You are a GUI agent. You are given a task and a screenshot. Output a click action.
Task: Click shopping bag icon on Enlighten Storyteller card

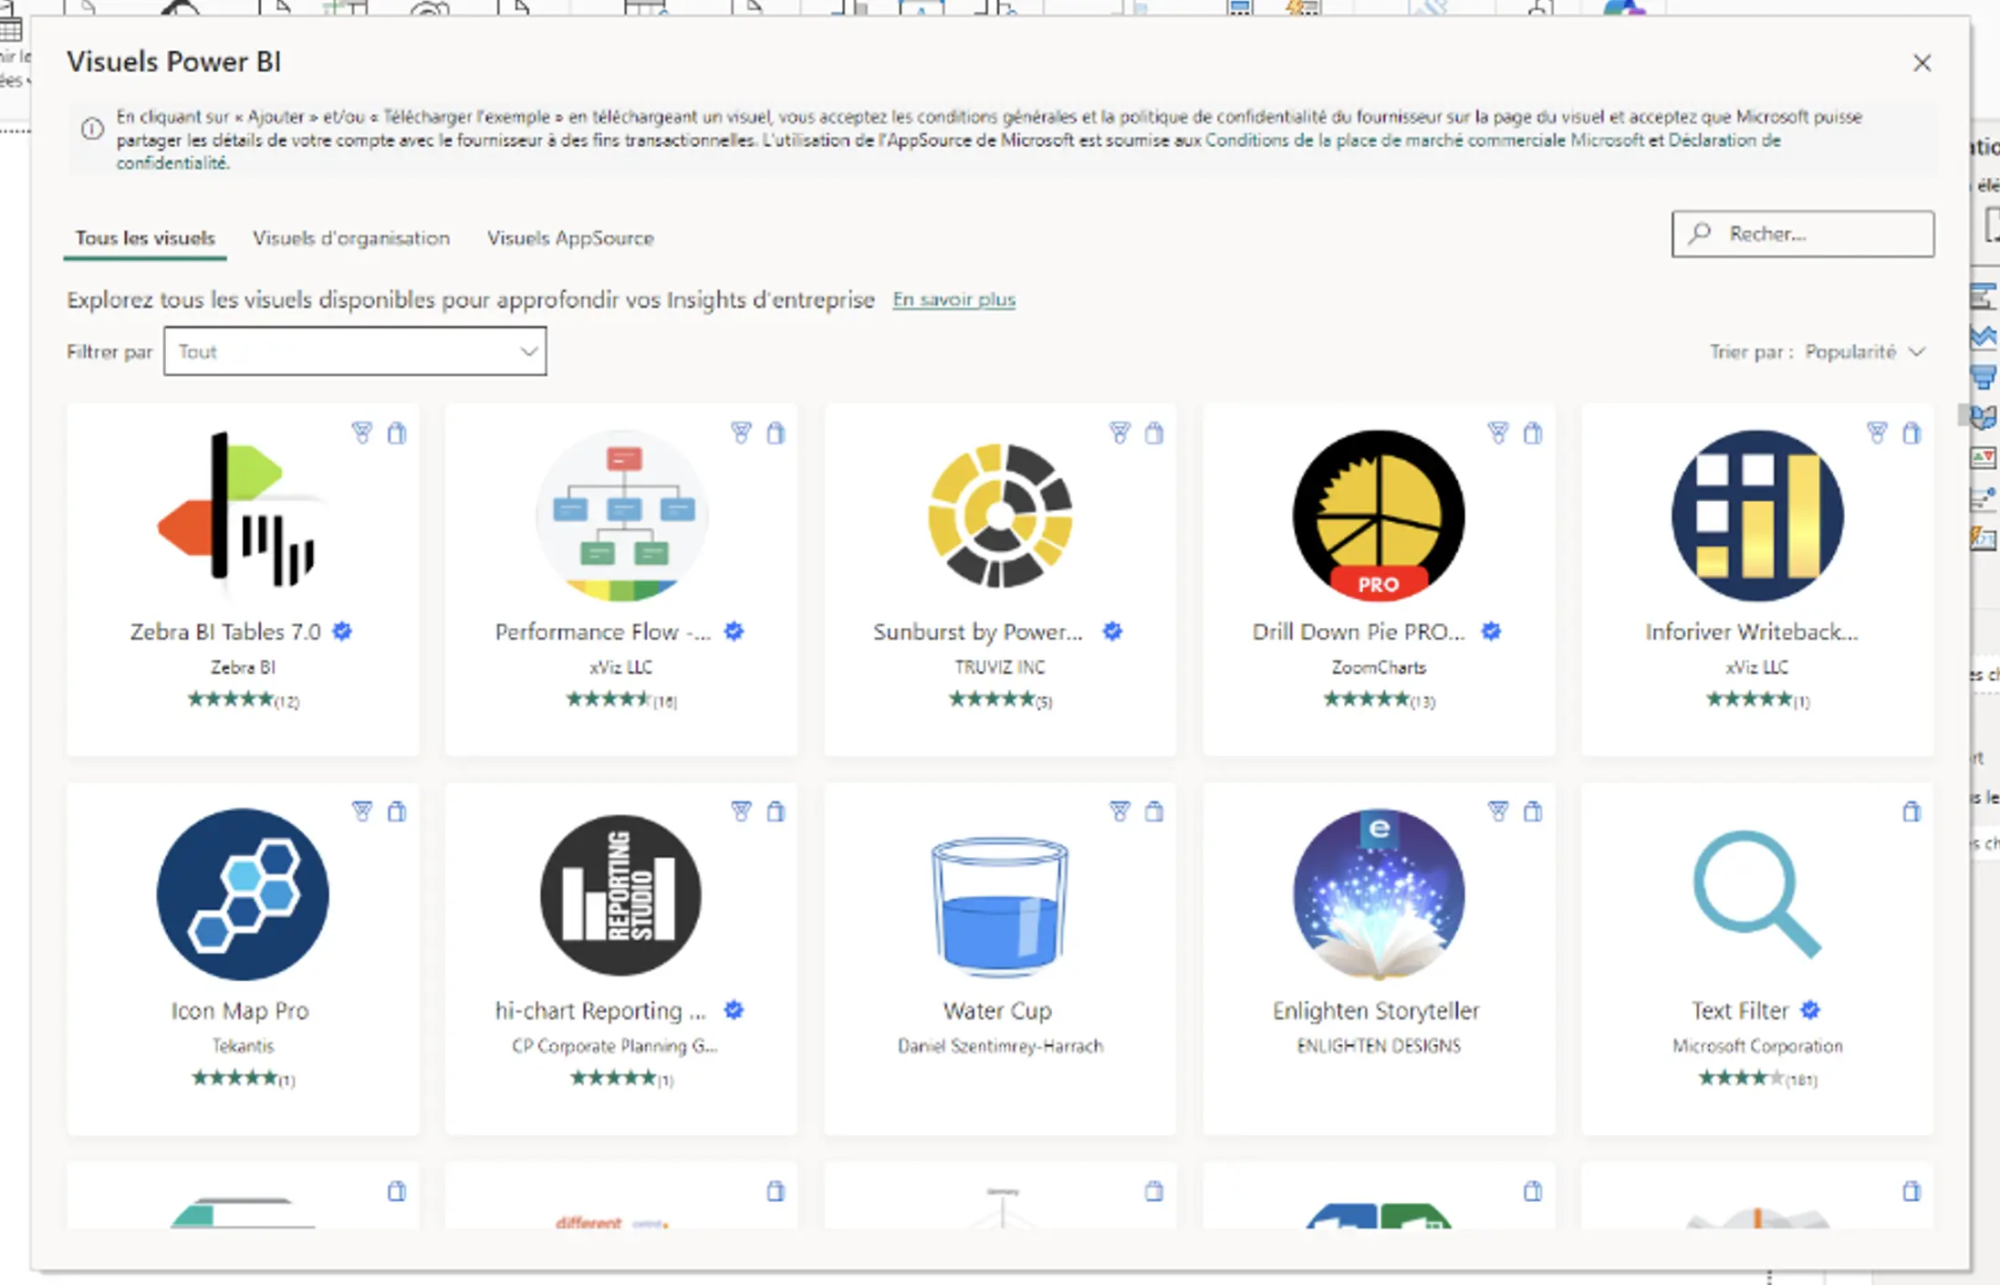click(x=1533, y=811)
